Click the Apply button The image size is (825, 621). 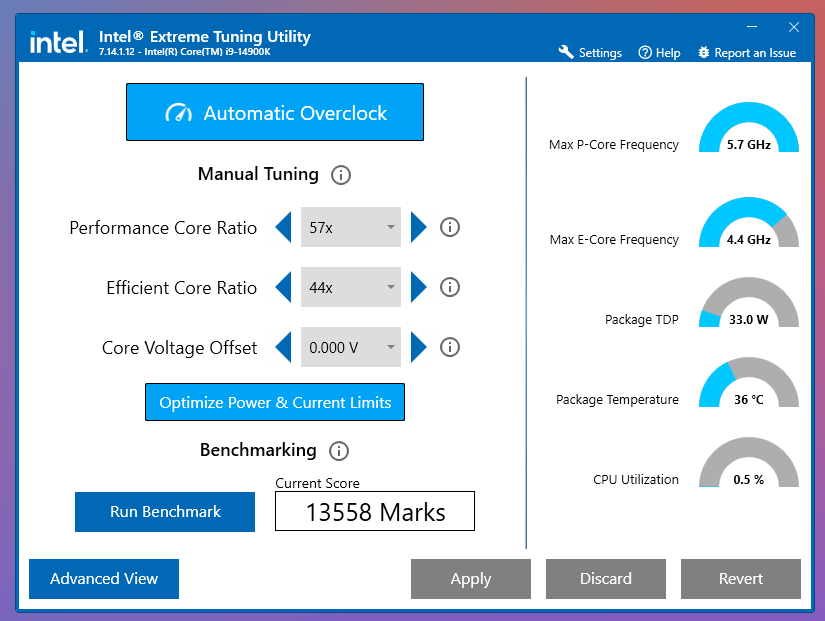(x=471, y=579)
